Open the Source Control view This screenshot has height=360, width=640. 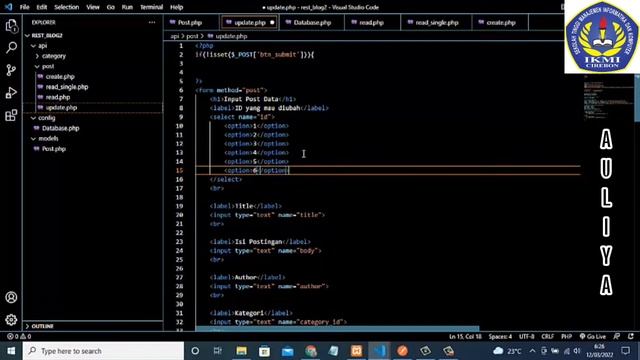(11, 70)
